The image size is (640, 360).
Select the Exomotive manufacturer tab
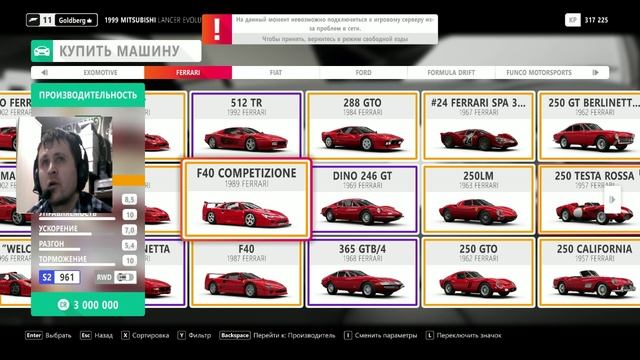100,73
